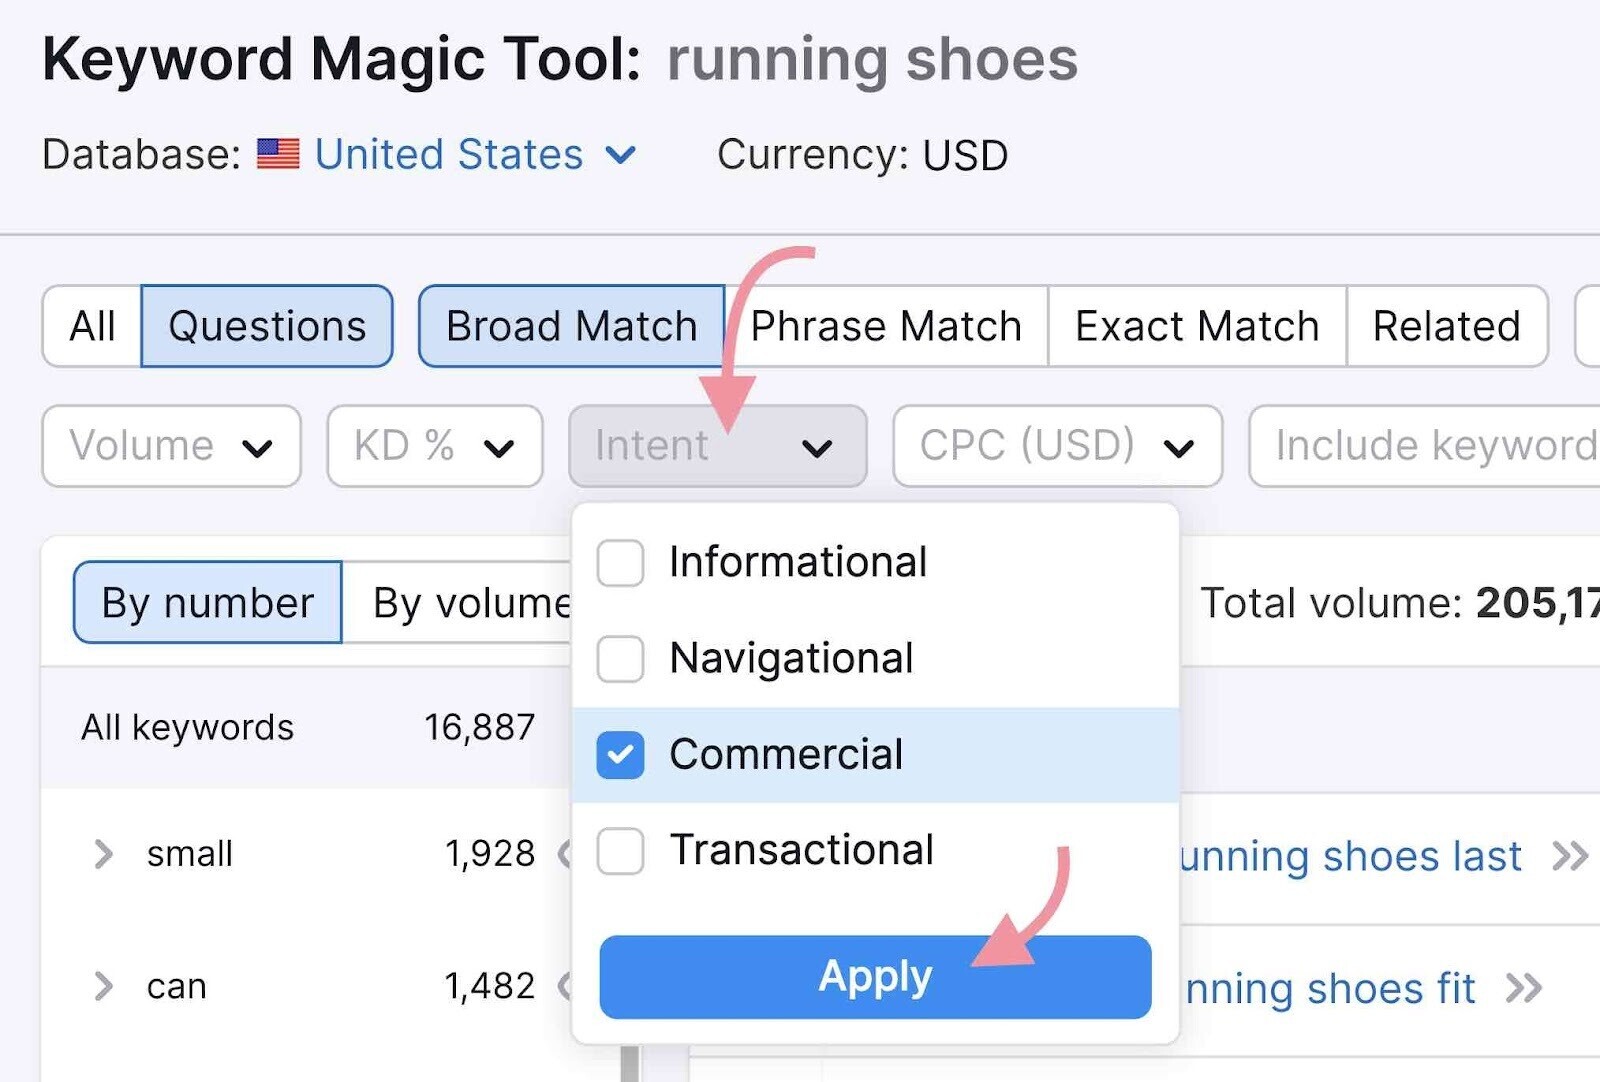Click double-arrow icon beside 'shoes fit' keyword
This screenshot has width=1600, height=1082.
pos(1524,988)
